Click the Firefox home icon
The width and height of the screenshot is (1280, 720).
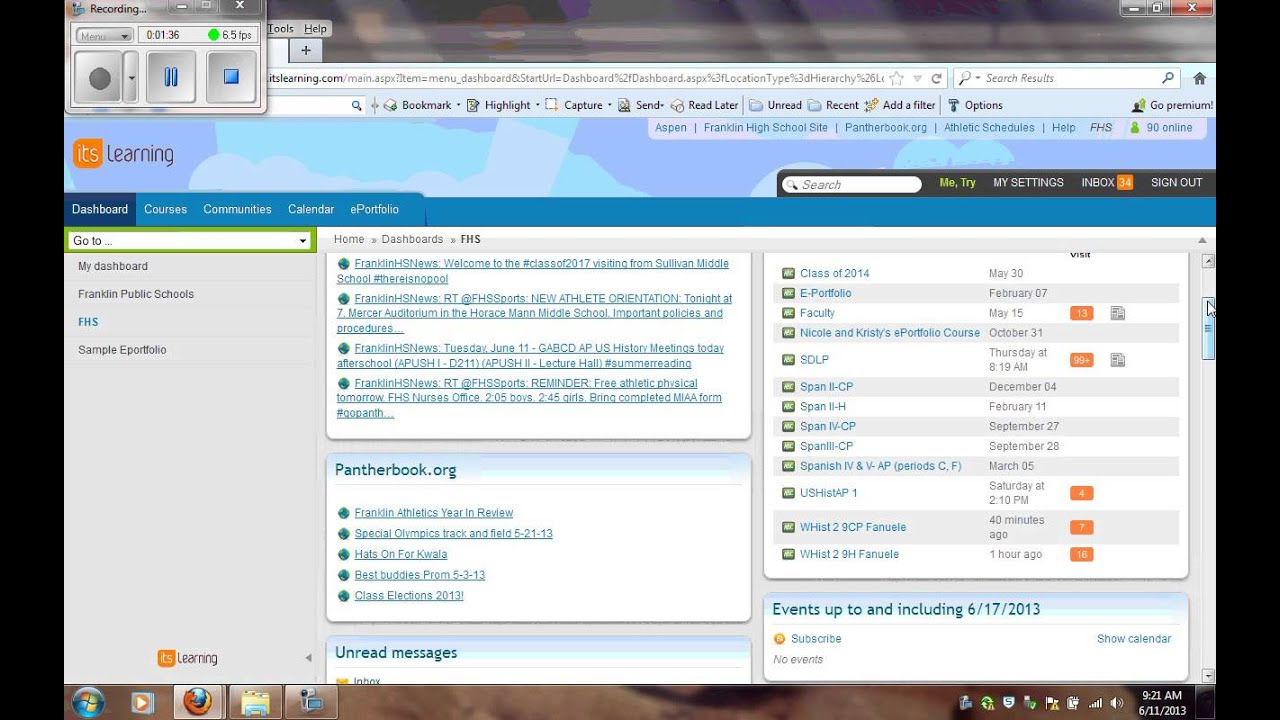(x=1199, y=78)
